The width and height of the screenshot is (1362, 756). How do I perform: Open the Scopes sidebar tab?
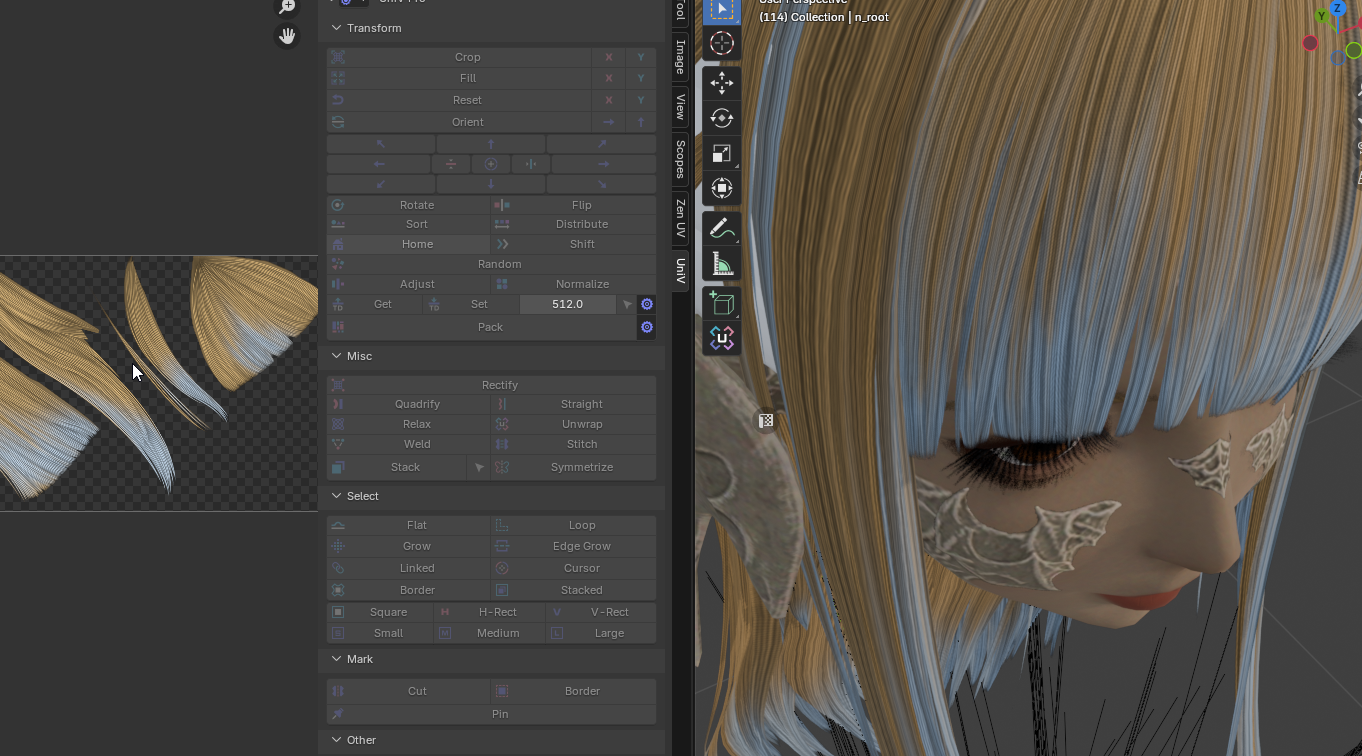point(680,159)
